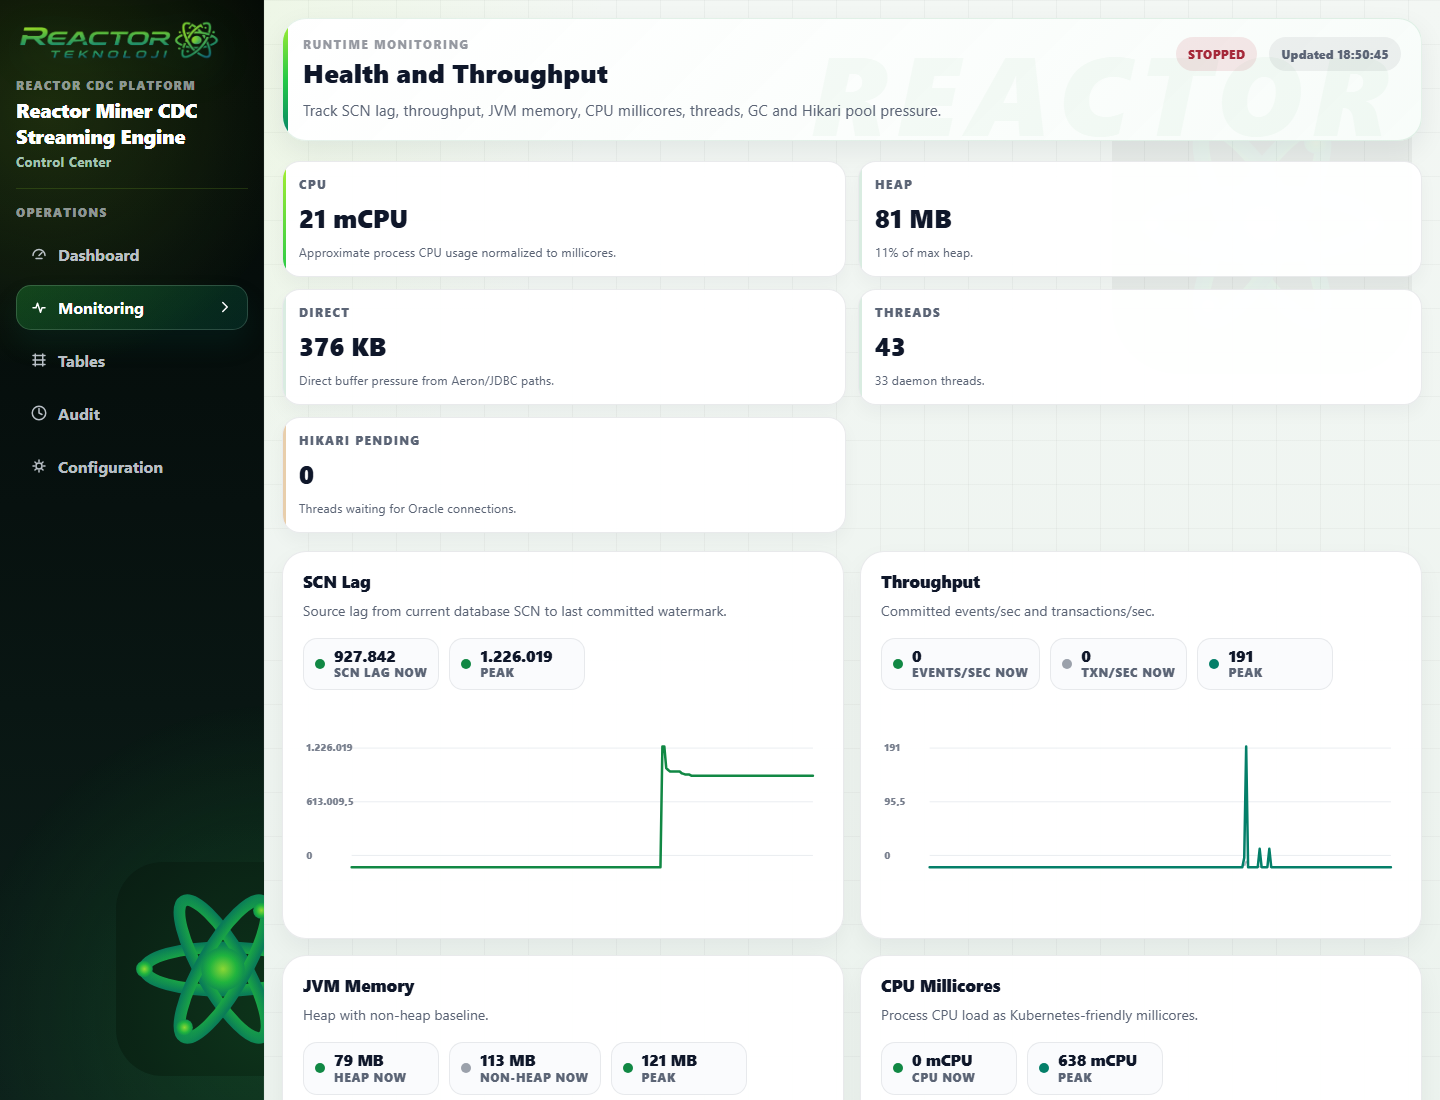Click the DIRECT 376 KB card
The image size is (1440, 1100).
point(565,347)
